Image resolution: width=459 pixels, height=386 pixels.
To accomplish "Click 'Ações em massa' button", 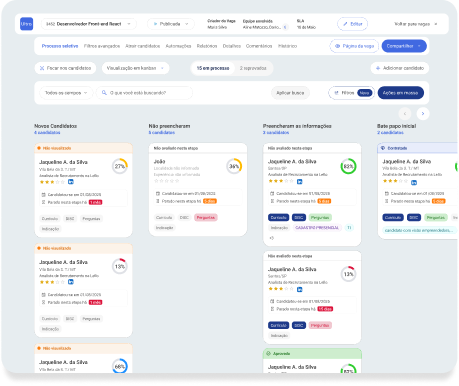I will click(401, 93).
